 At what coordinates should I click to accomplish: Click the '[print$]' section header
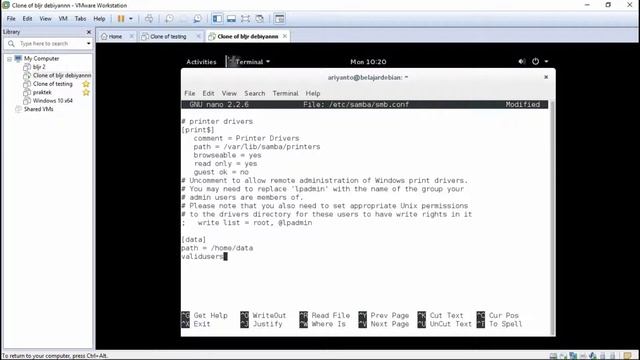[198, 130]
